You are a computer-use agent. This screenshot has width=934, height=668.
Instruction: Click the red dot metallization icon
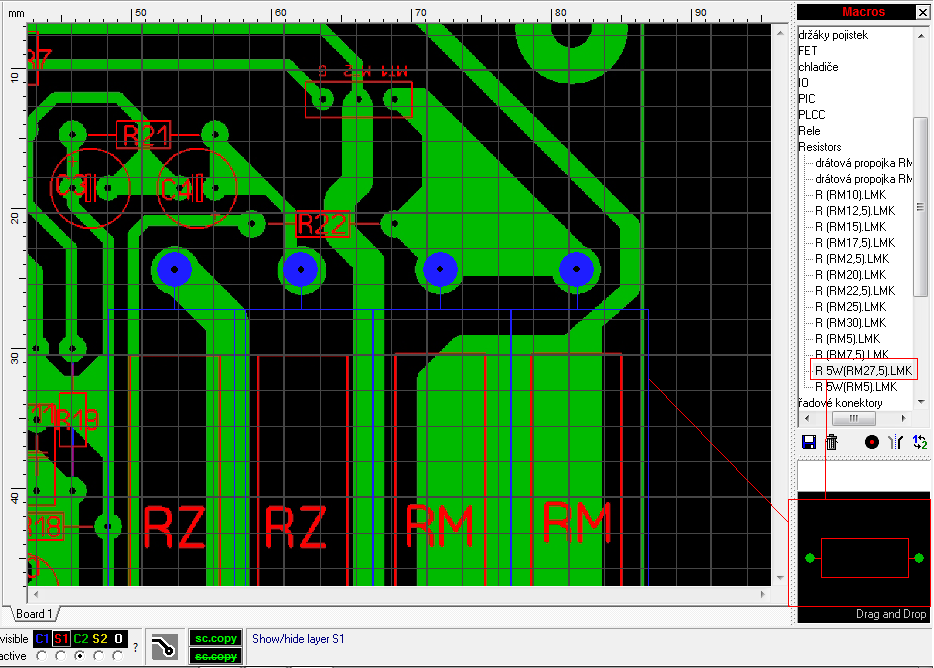[872, 442]
